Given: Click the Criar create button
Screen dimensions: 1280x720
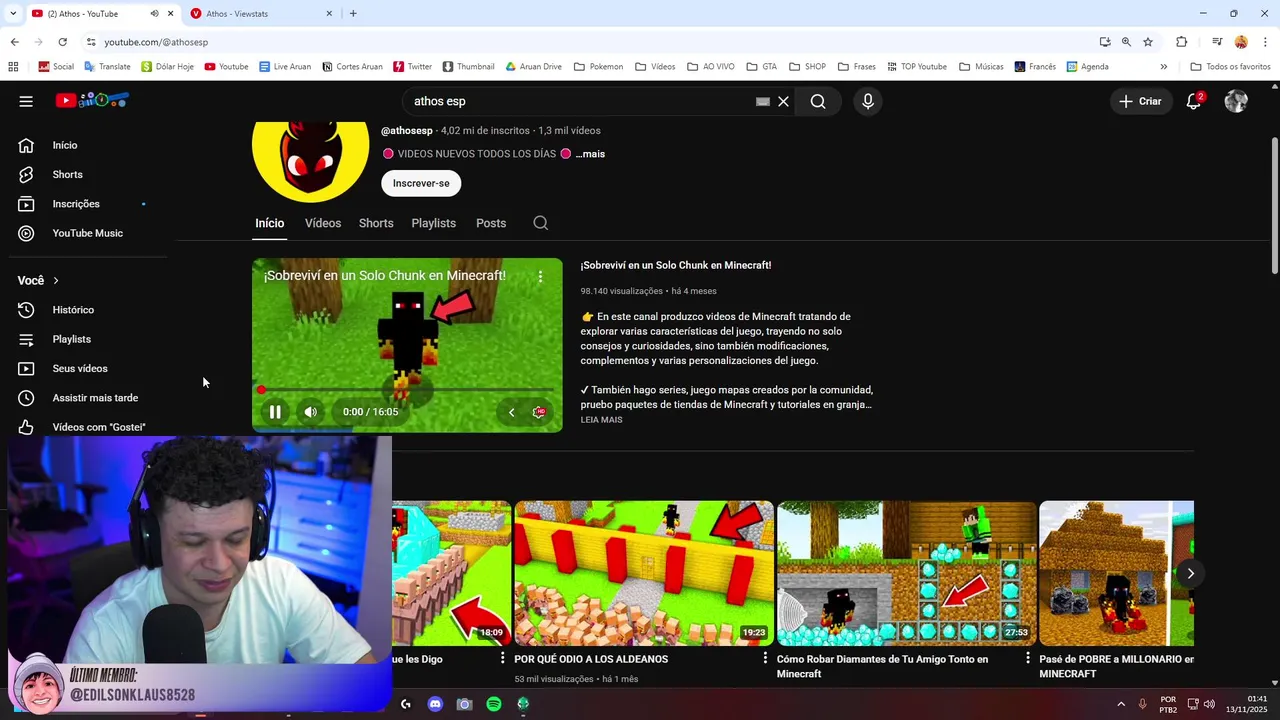Looking at the screenshot, I should 1140,101.
